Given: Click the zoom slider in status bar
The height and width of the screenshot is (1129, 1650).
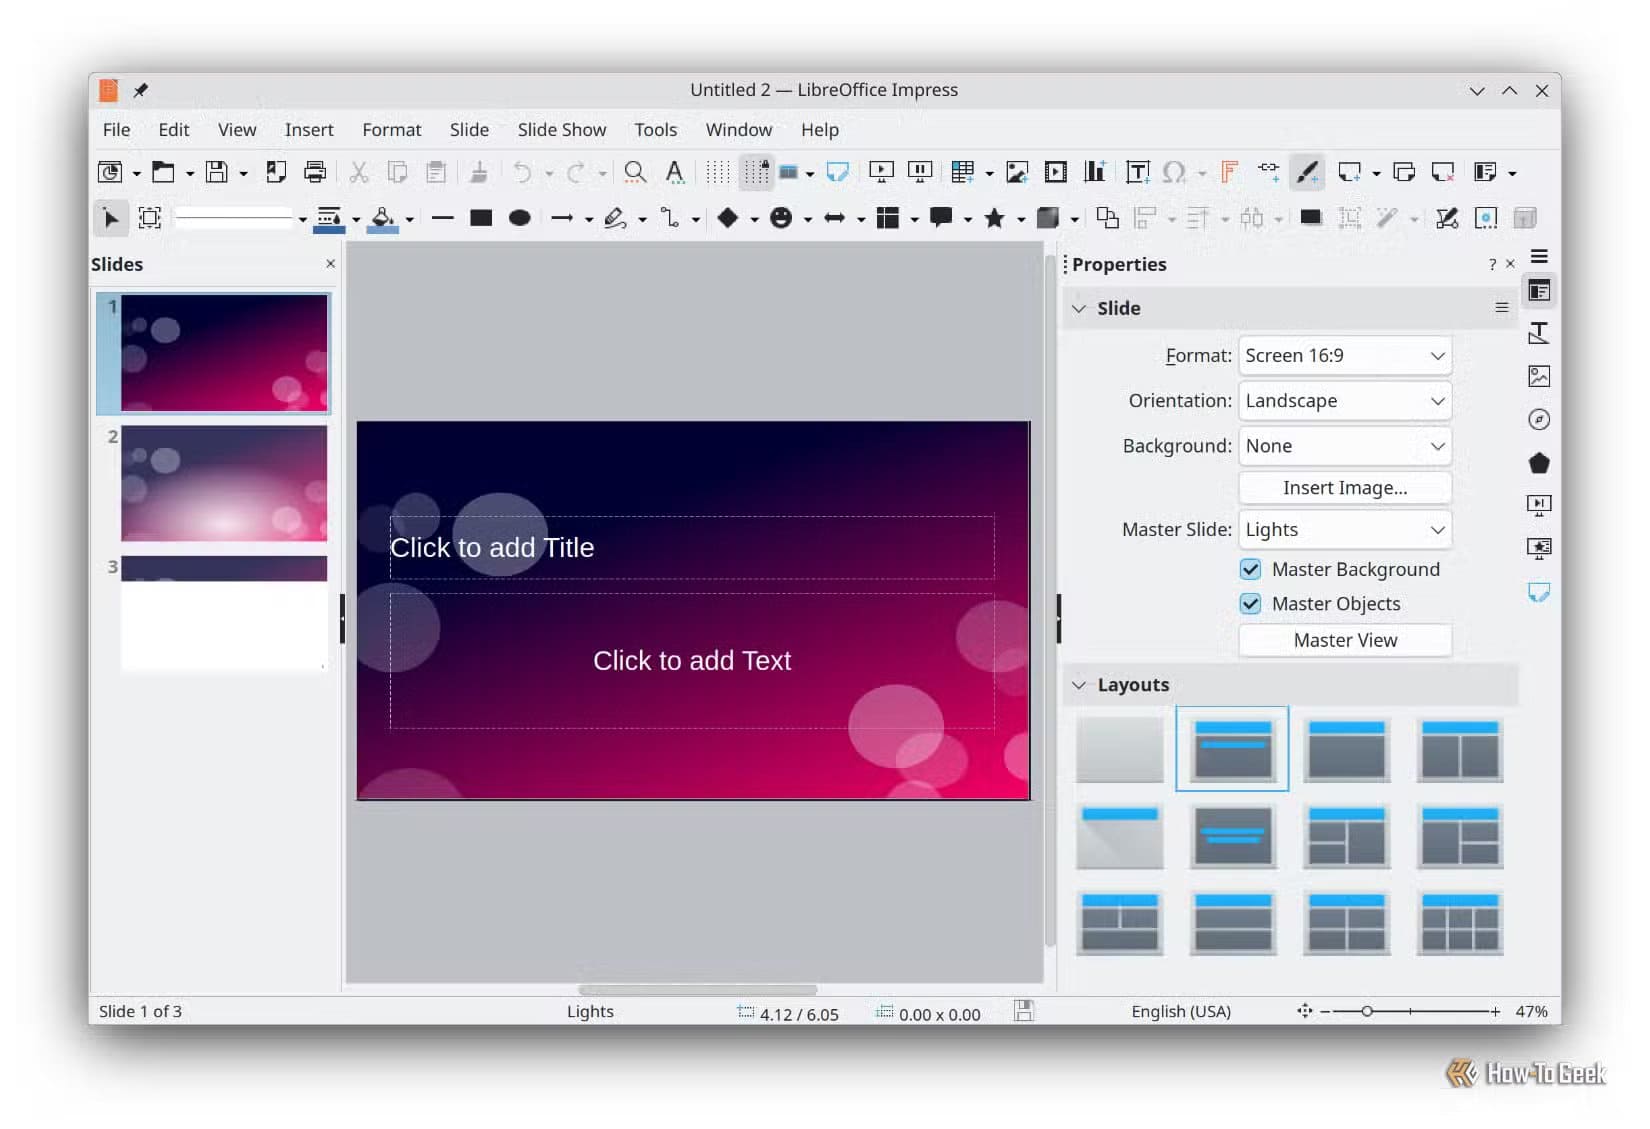Looking at the screenshot, I should (1410, 1011).
